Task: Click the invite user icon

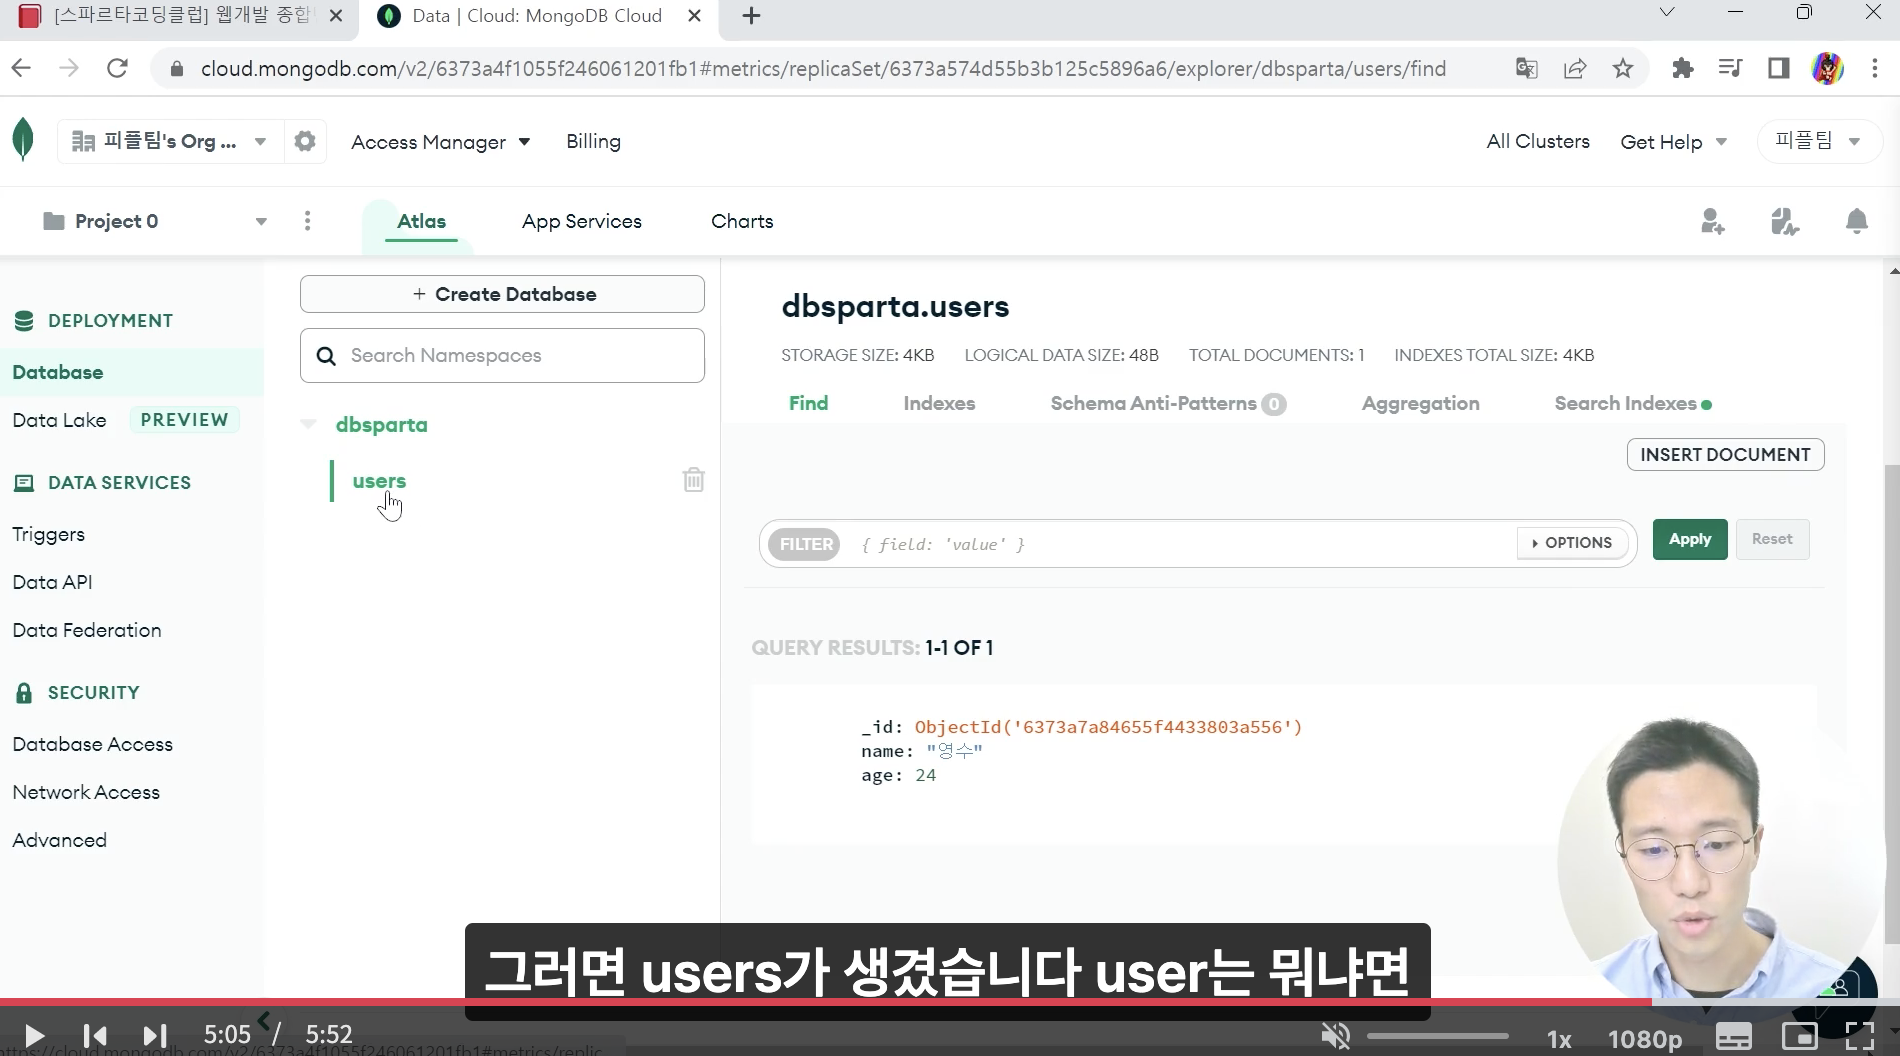Action: [1712, 221]
